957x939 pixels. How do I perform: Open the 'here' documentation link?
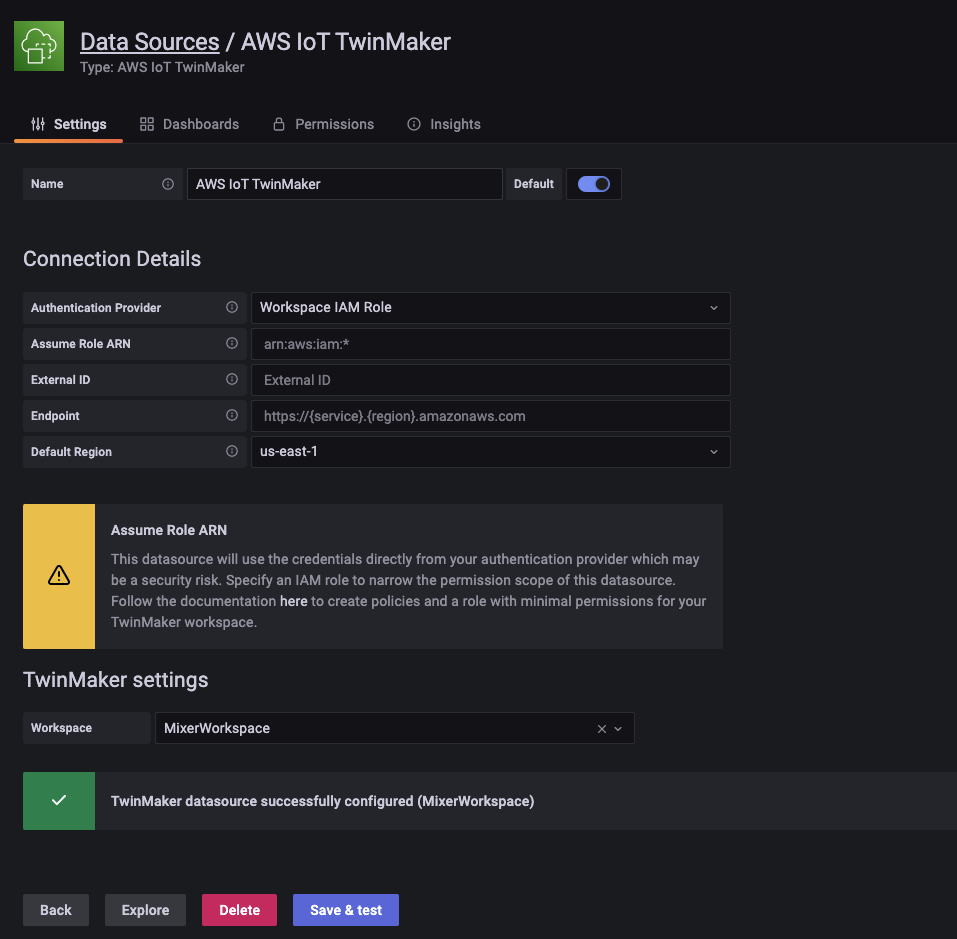click(x=294, y=602)
